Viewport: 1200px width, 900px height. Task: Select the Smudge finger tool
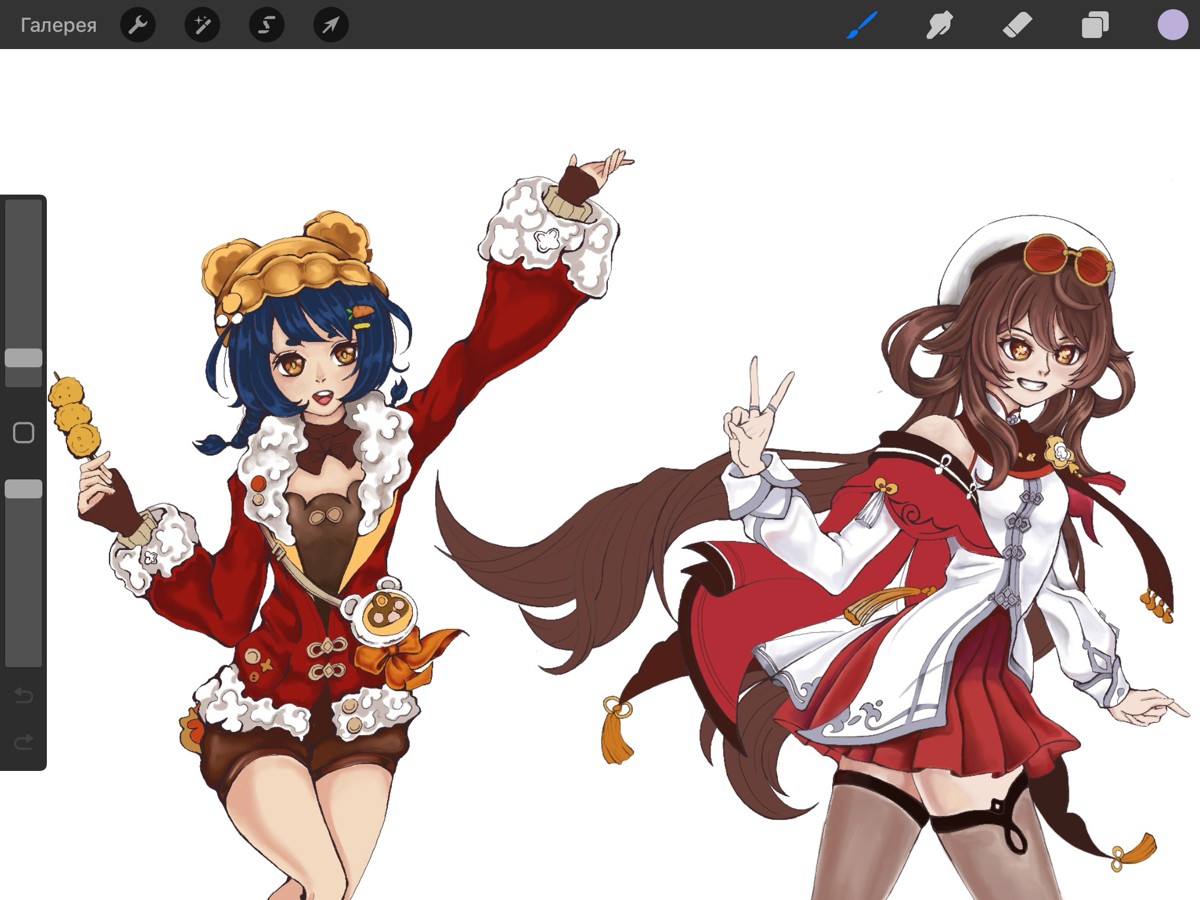click(x=938, y=25)
